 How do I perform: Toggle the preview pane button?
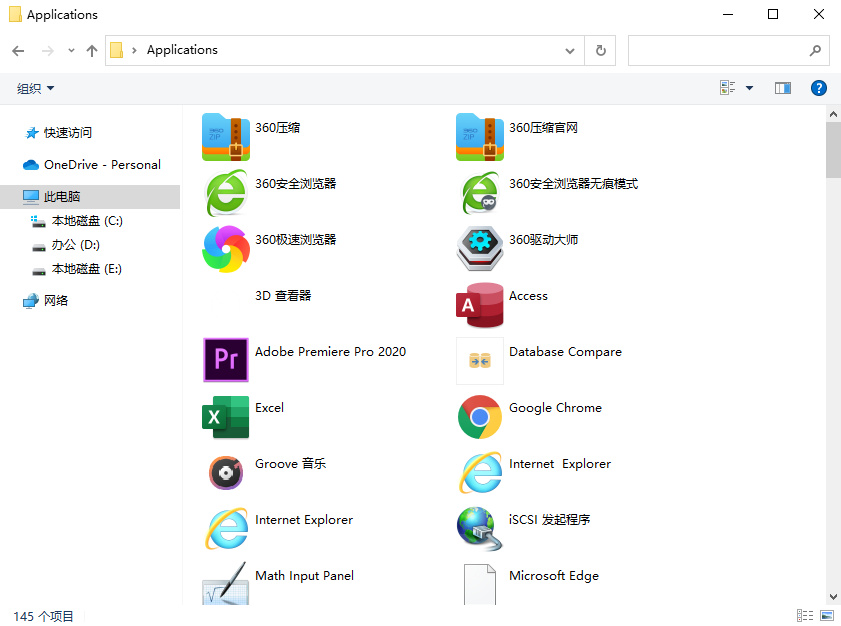(782, 88)
